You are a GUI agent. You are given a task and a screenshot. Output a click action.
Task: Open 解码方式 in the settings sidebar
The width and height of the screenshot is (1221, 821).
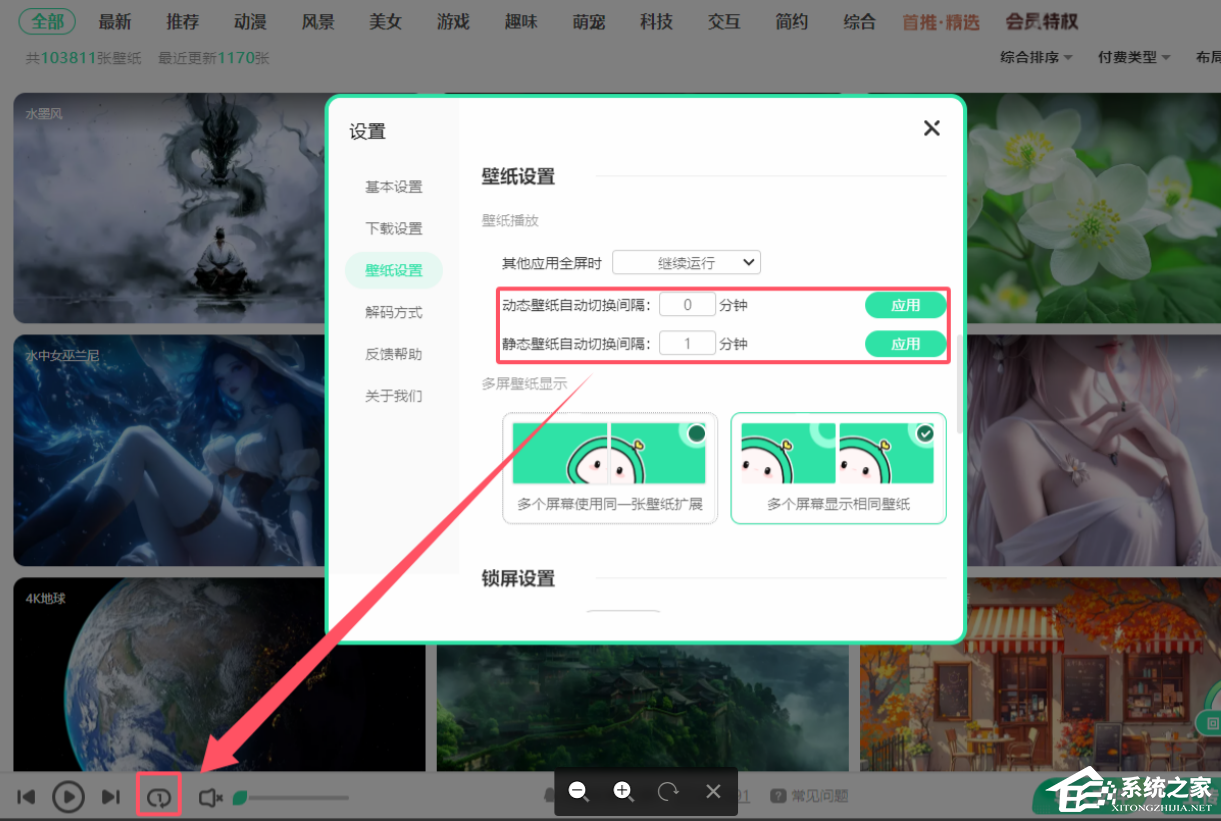pos(394,313)
